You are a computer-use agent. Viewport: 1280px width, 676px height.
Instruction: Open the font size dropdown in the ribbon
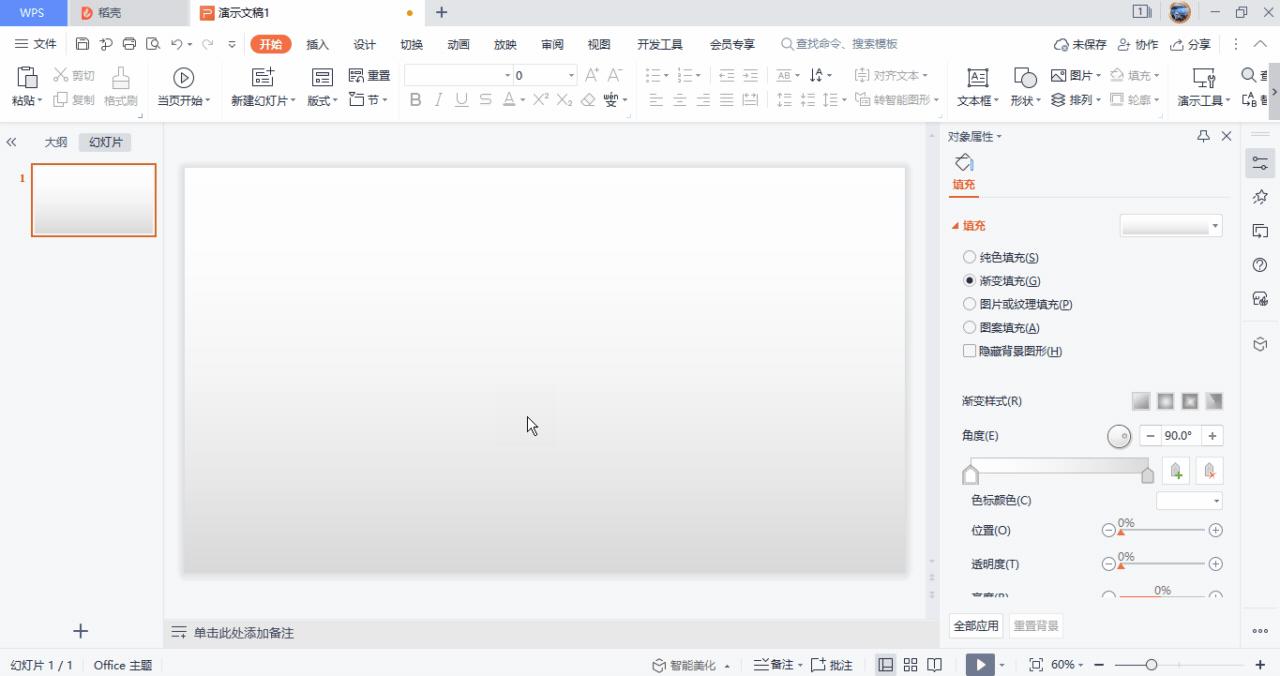pyautogui.click(x=570, y=74)
